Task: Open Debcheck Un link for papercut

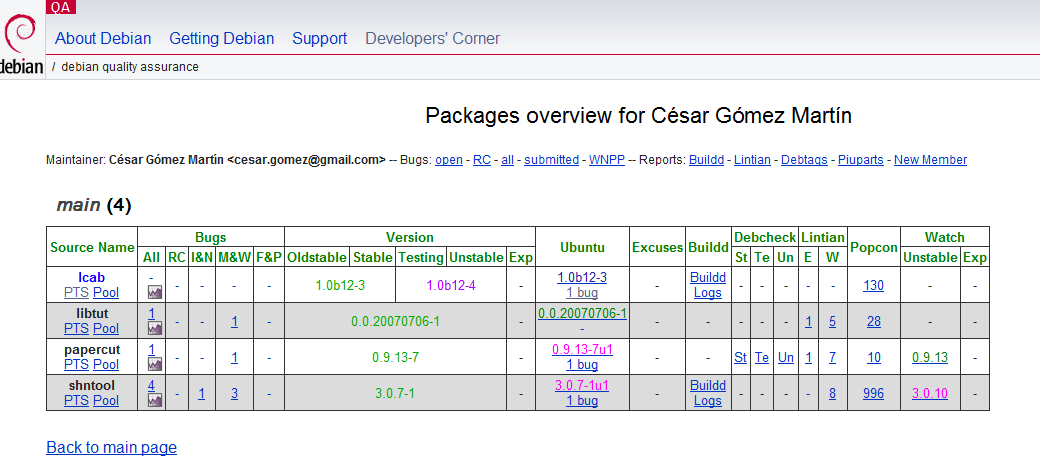Action: point(785,358)
